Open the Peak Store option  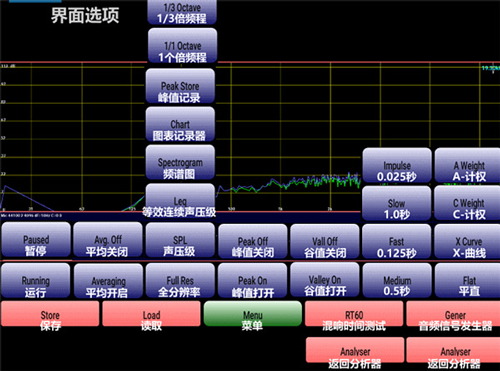pyautogui.click(x=180, y=86)
